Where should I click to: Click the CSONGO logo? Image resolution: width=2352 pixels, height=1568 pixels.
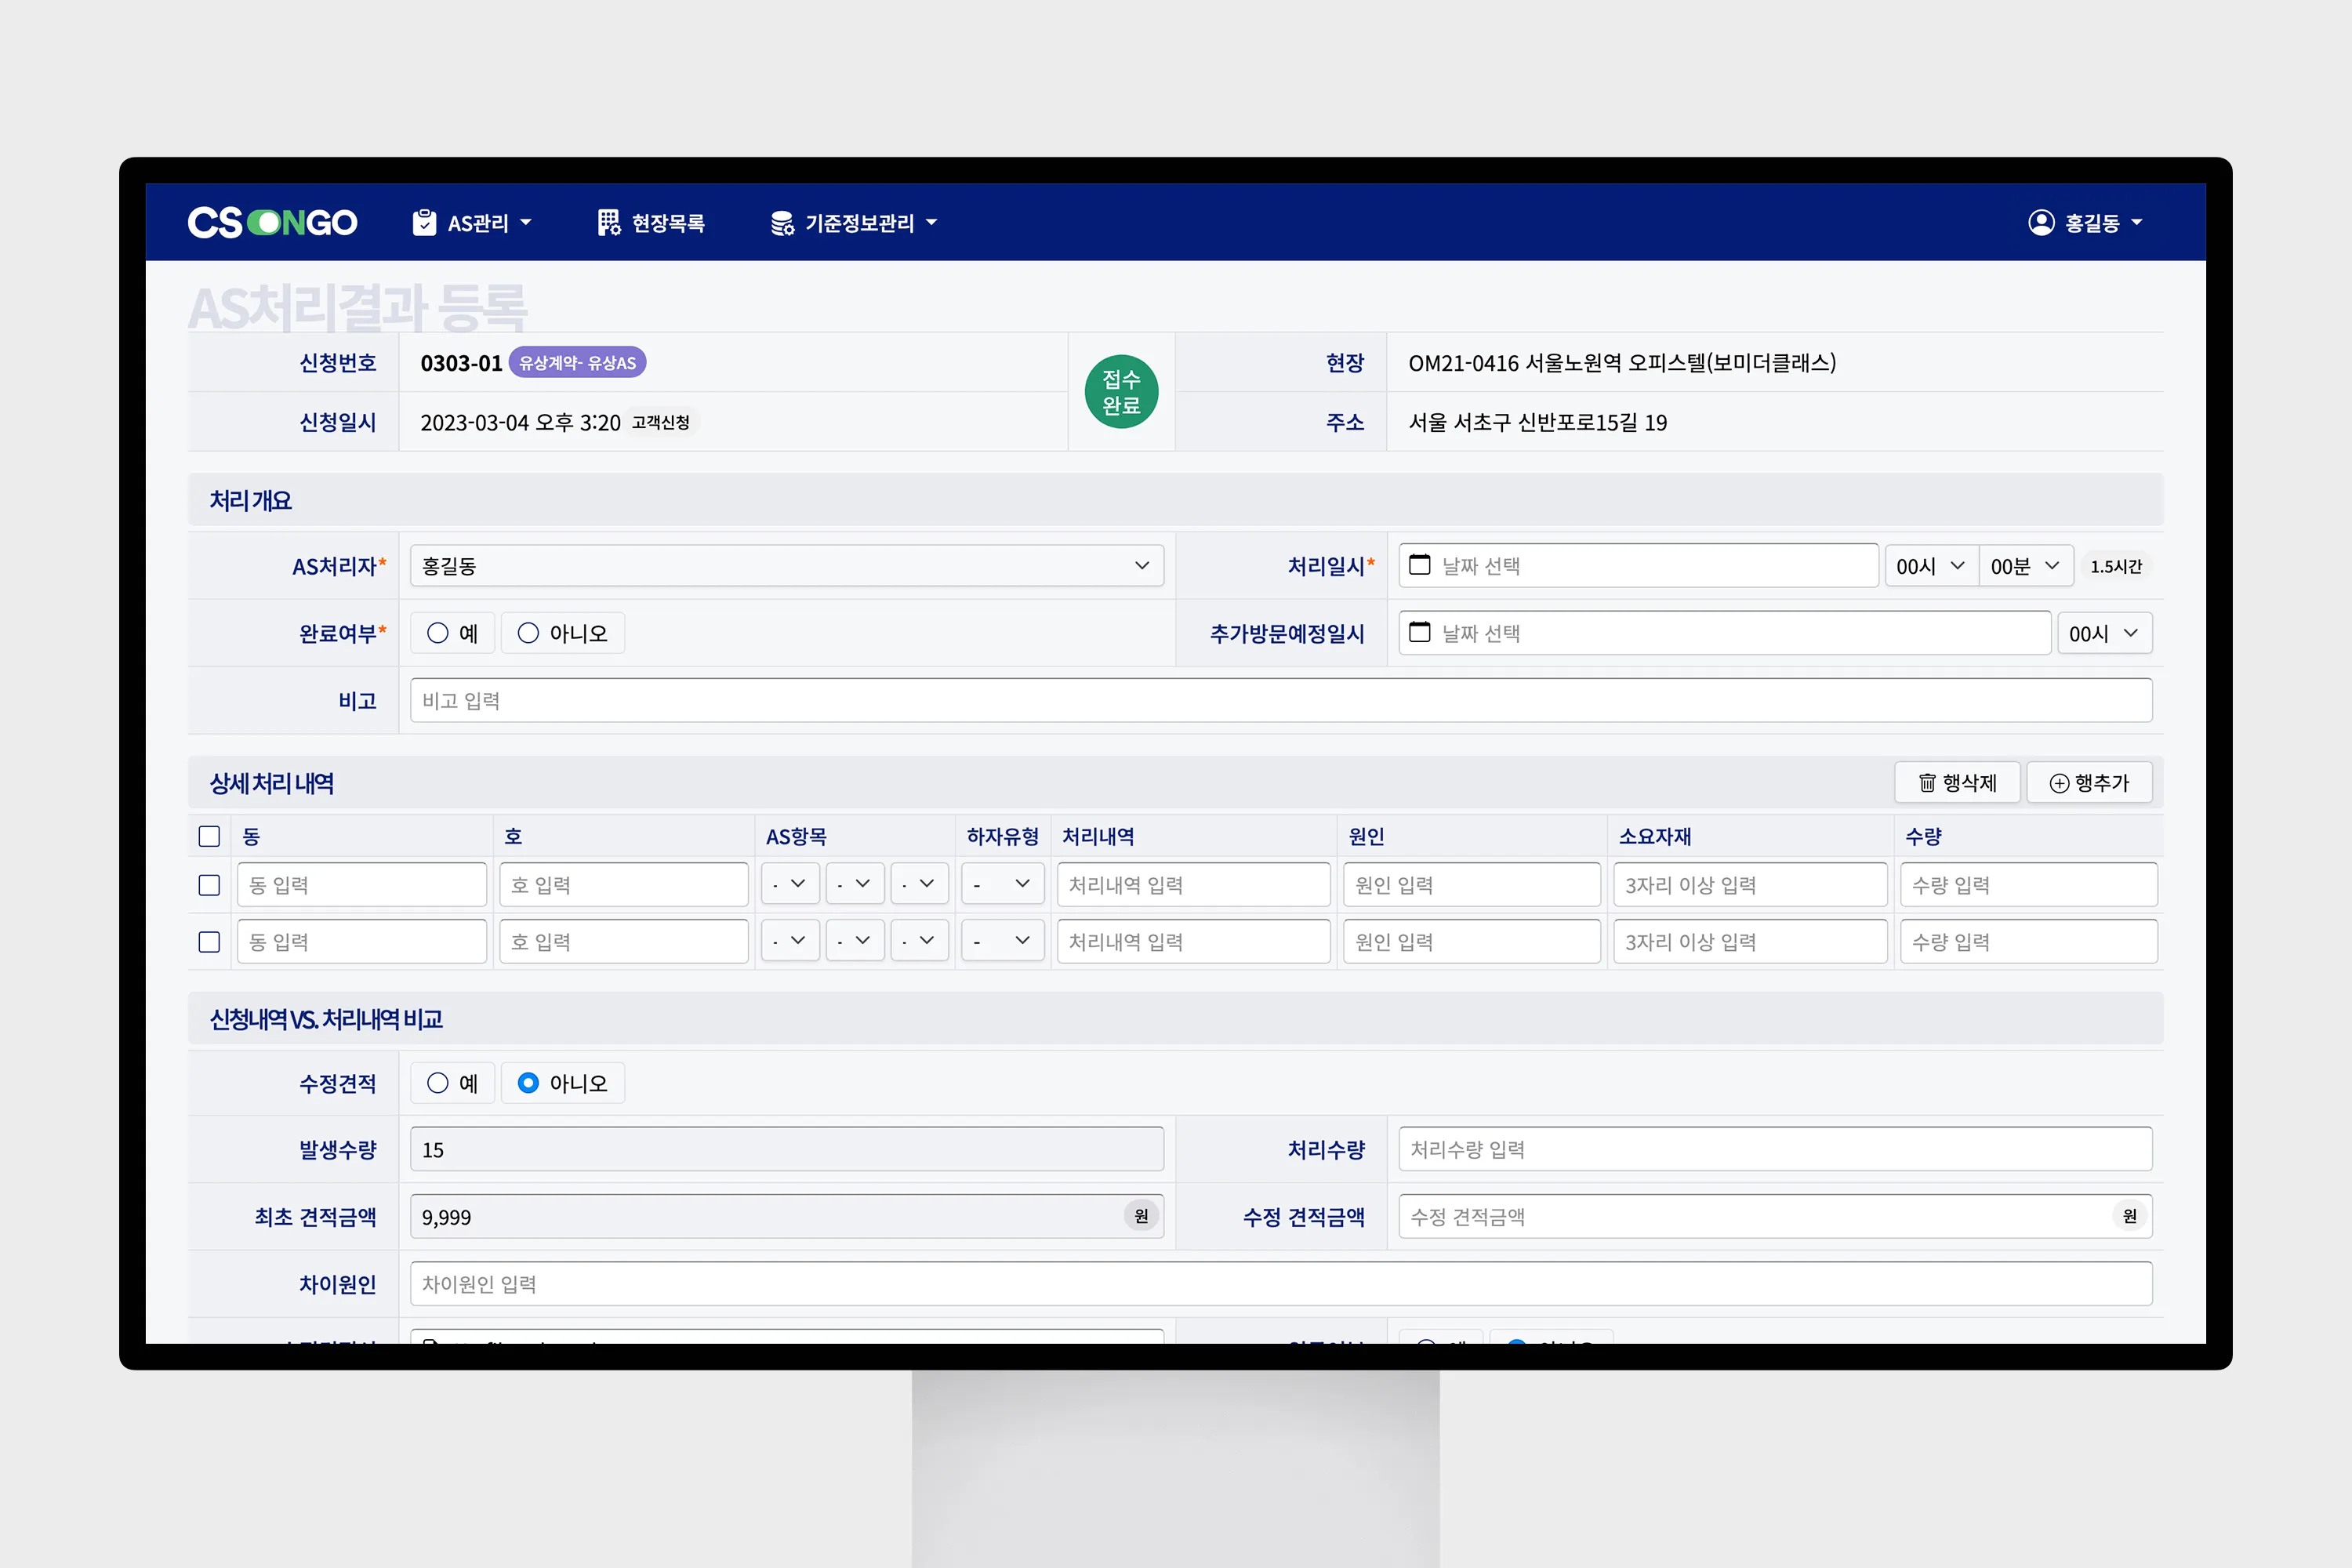tap(272, 222)
